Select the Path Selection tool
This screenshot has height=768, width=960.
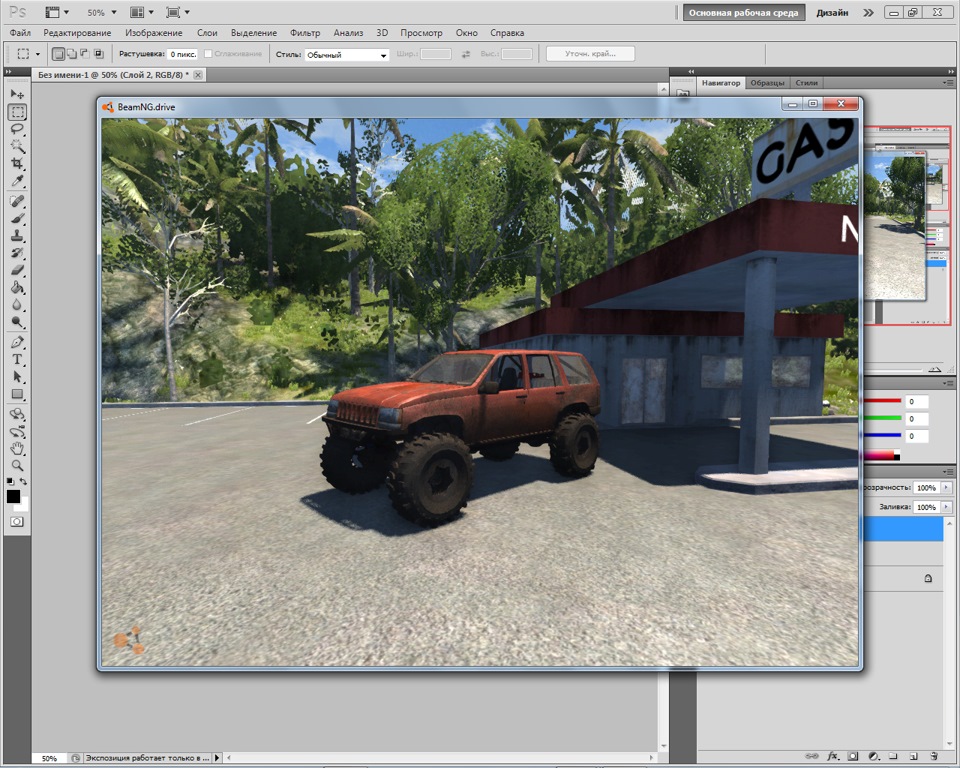click(x=17, y=377)
